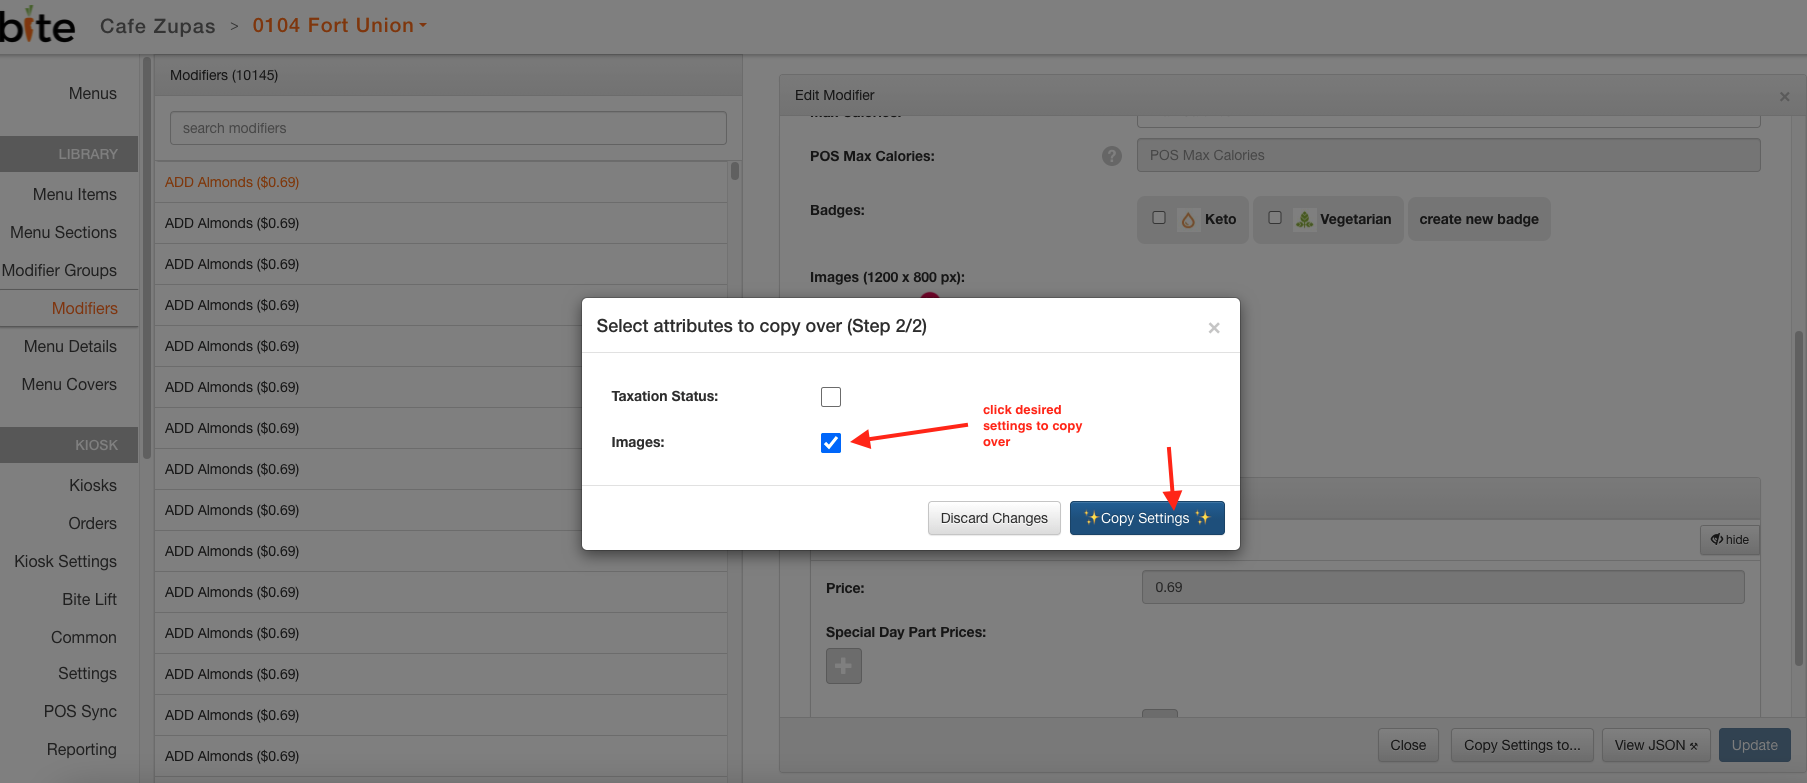This screenshot has height=783, width=1807.
Task: Toggle the Vegetarian badge checkbox
Action: 1275,218
